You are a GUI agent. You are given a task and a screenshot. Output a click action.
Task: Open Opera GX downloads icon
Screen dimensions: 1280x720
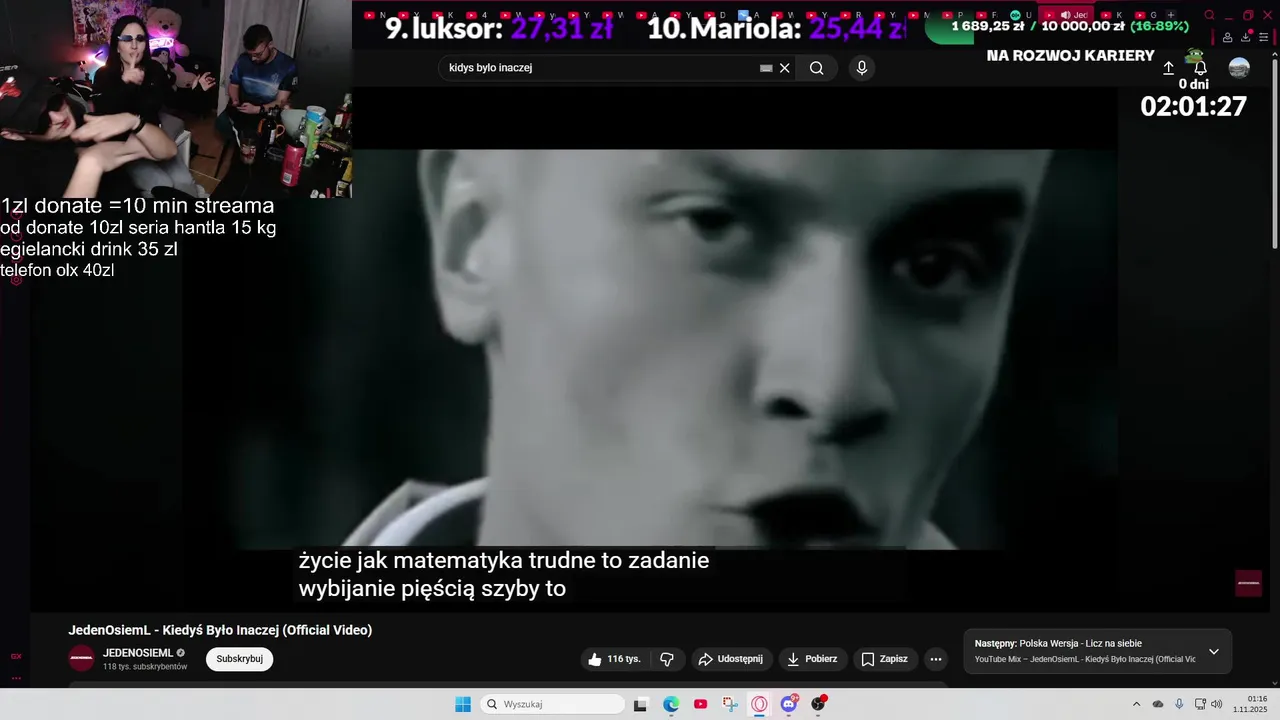pyautogui.click(x=1247, y=38)
